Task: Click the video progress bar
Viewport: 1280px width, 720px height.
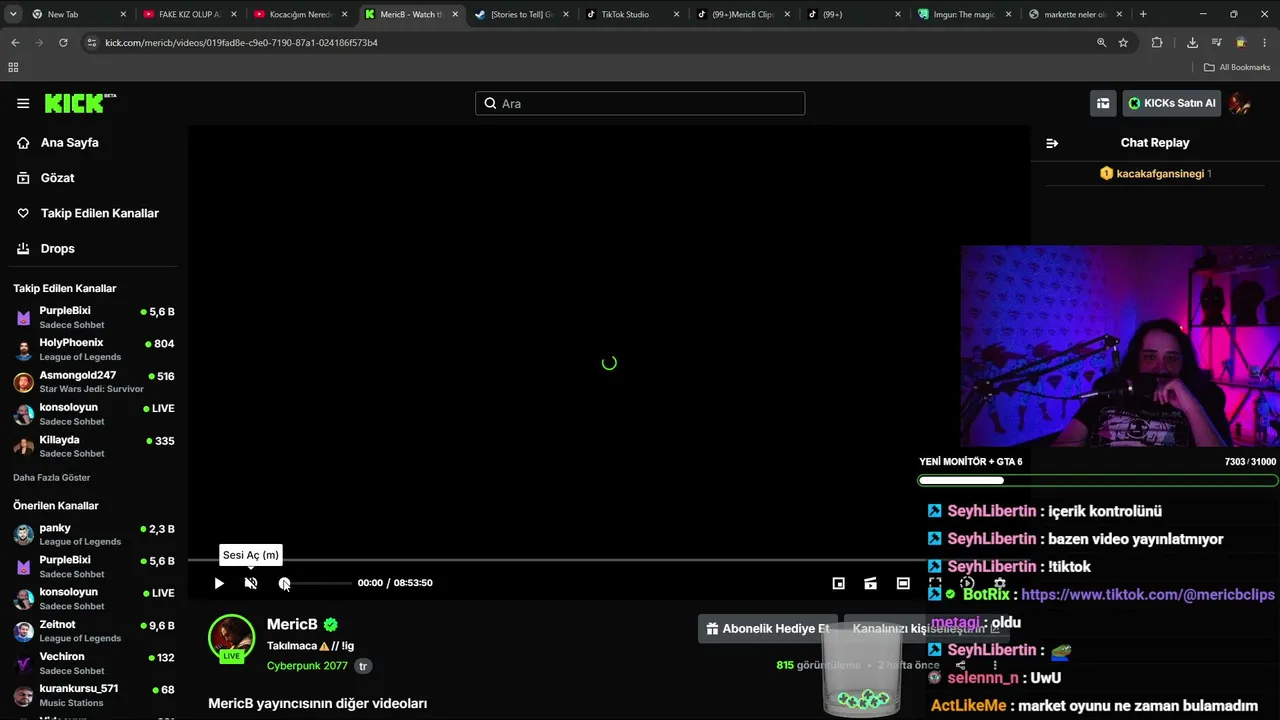Action: tap(609, 560)
